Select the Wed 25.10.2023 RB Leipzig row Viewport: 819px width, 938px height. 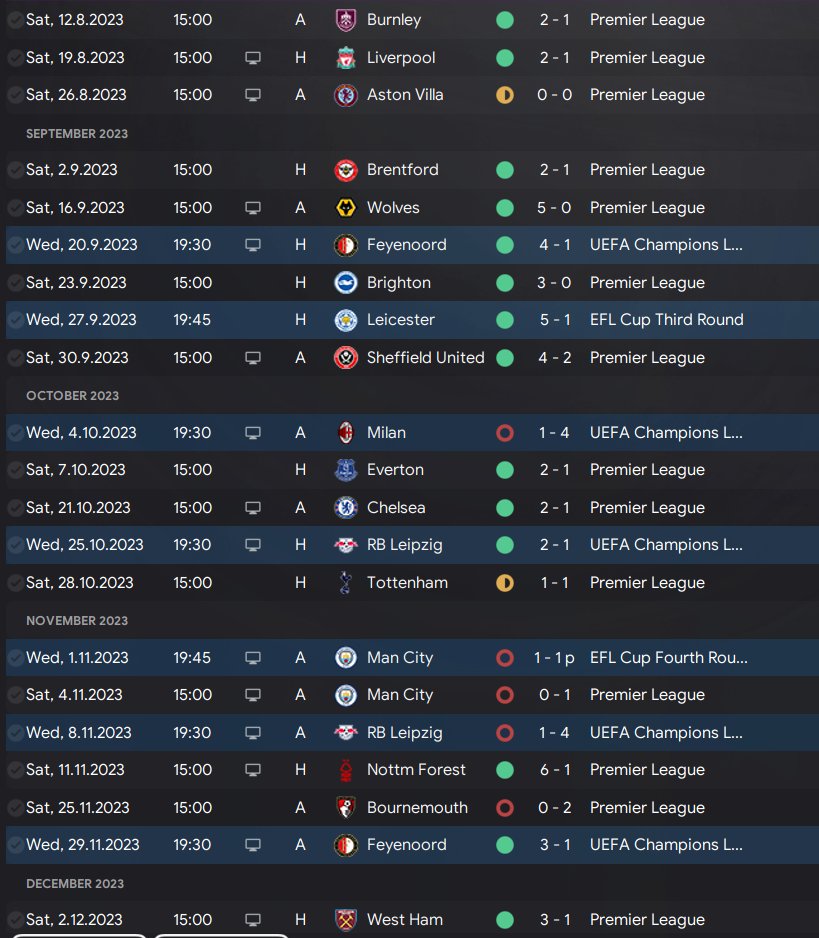pos(412,545)
